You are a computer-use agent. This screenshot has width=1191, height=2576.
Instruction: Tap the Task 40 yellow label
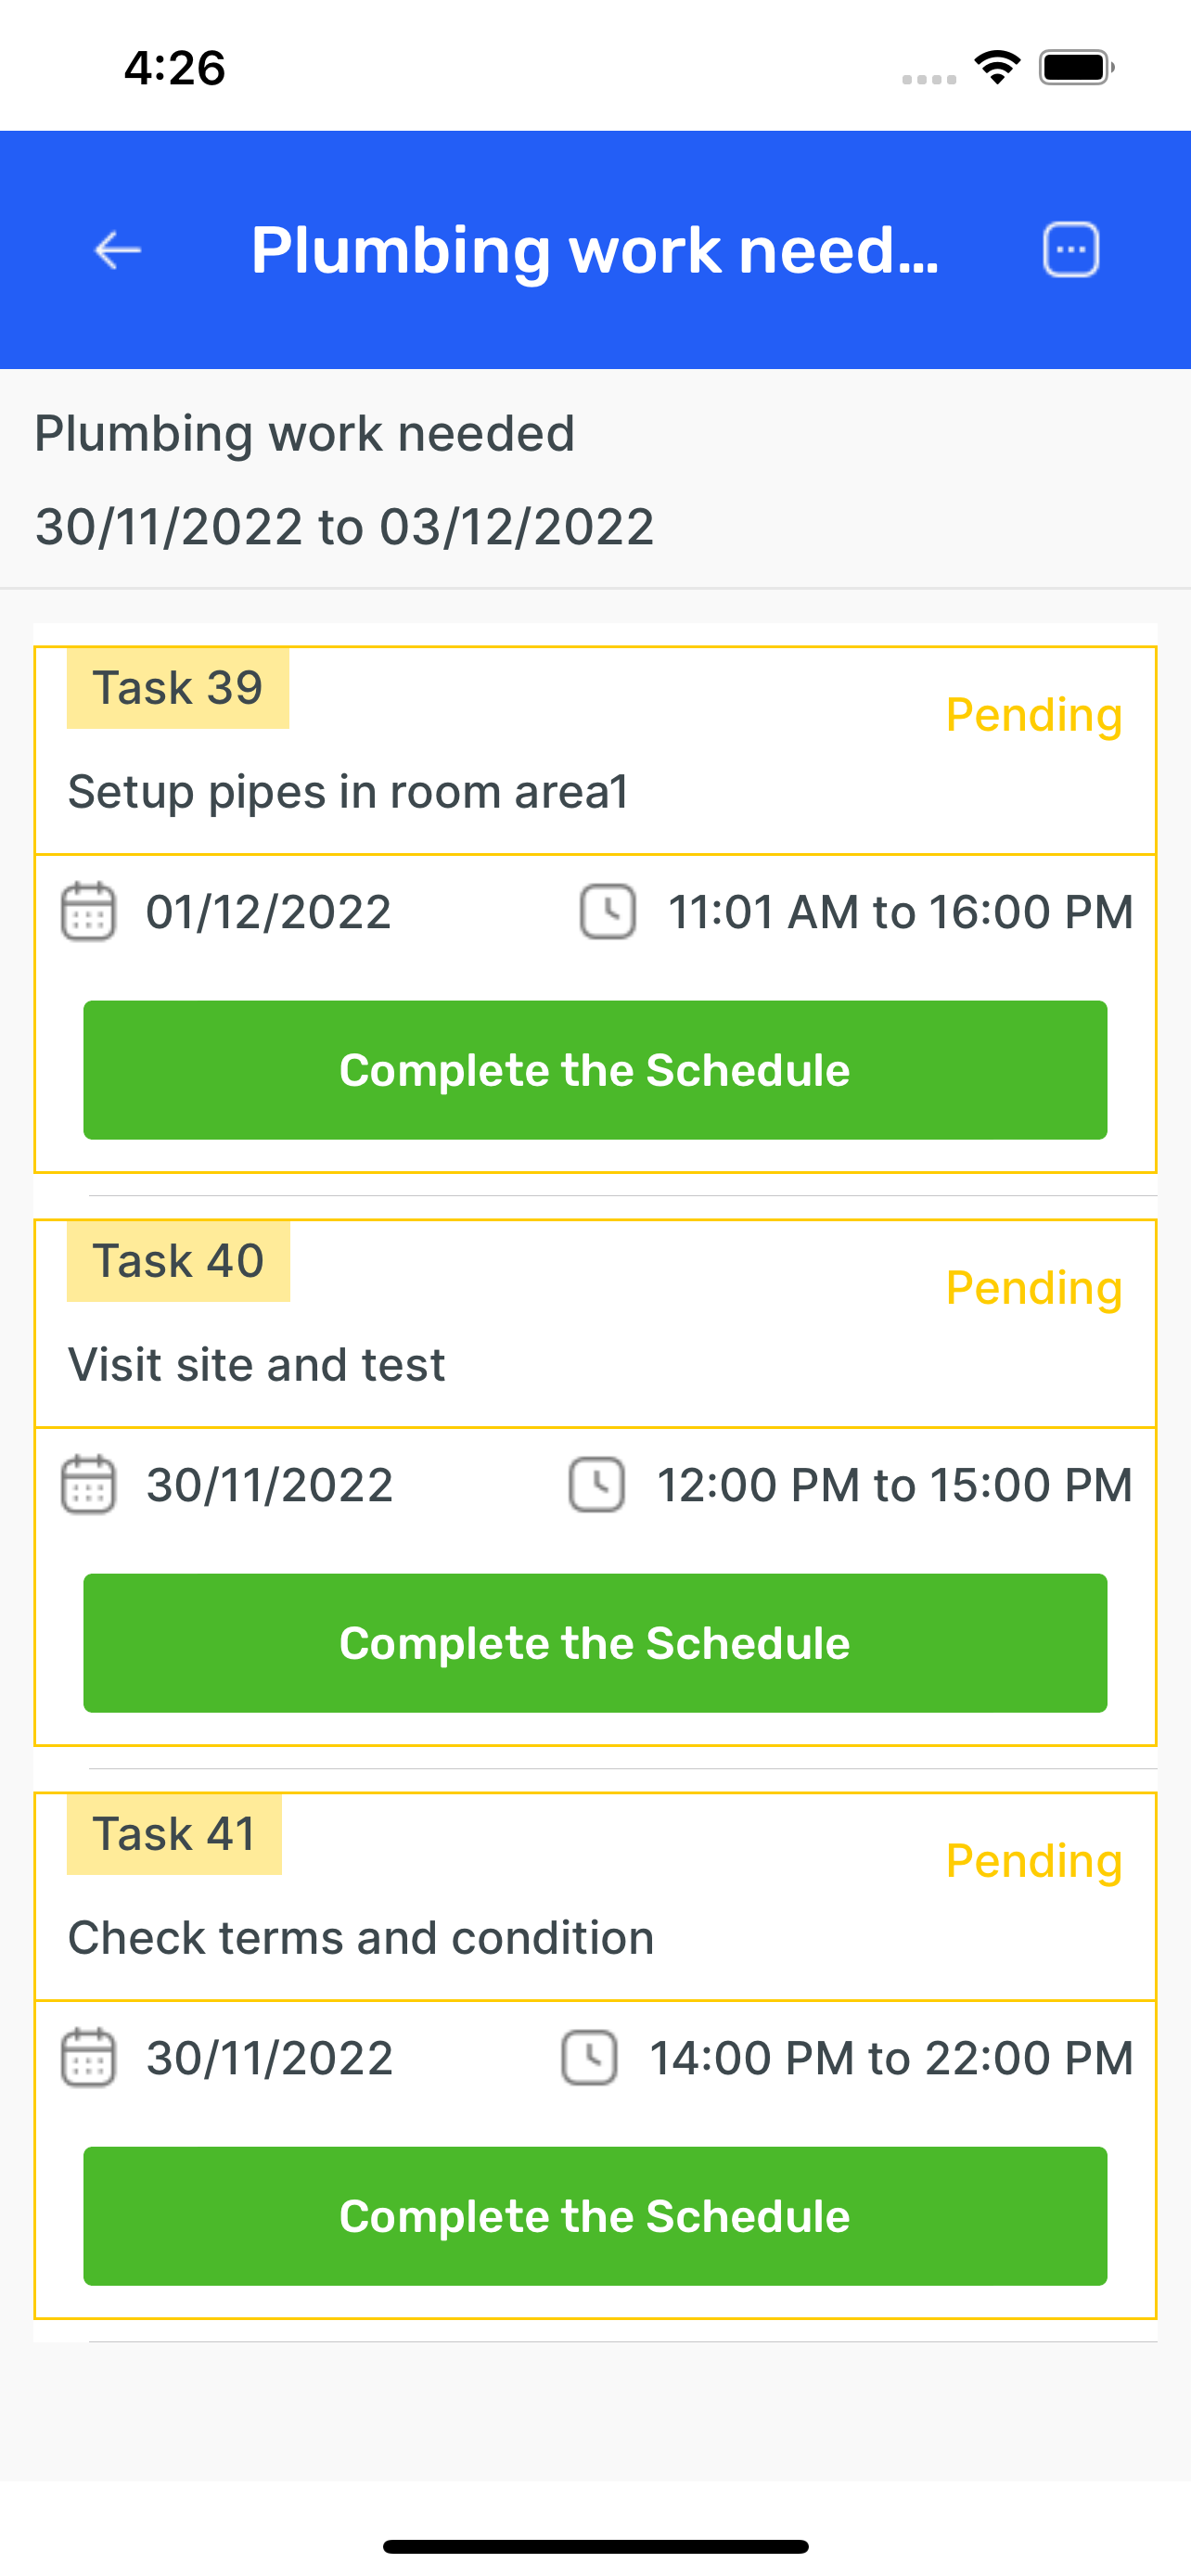coord(178,1261)
